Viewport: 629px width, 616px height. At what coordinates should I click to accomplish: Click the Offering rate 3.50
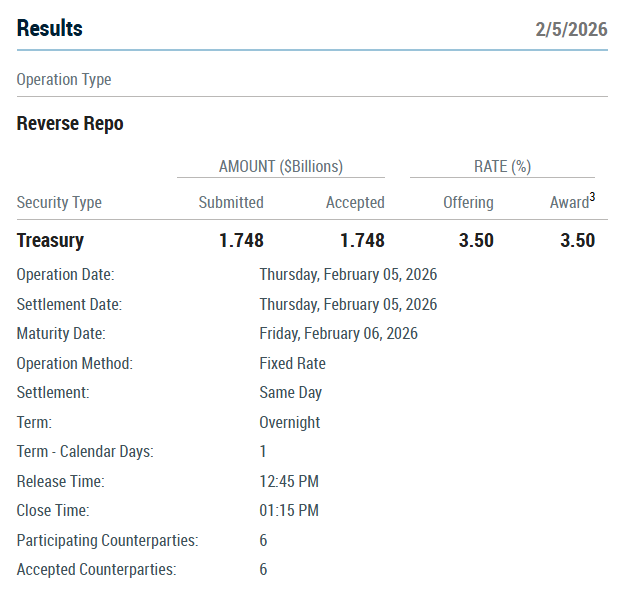coord(476,241)
